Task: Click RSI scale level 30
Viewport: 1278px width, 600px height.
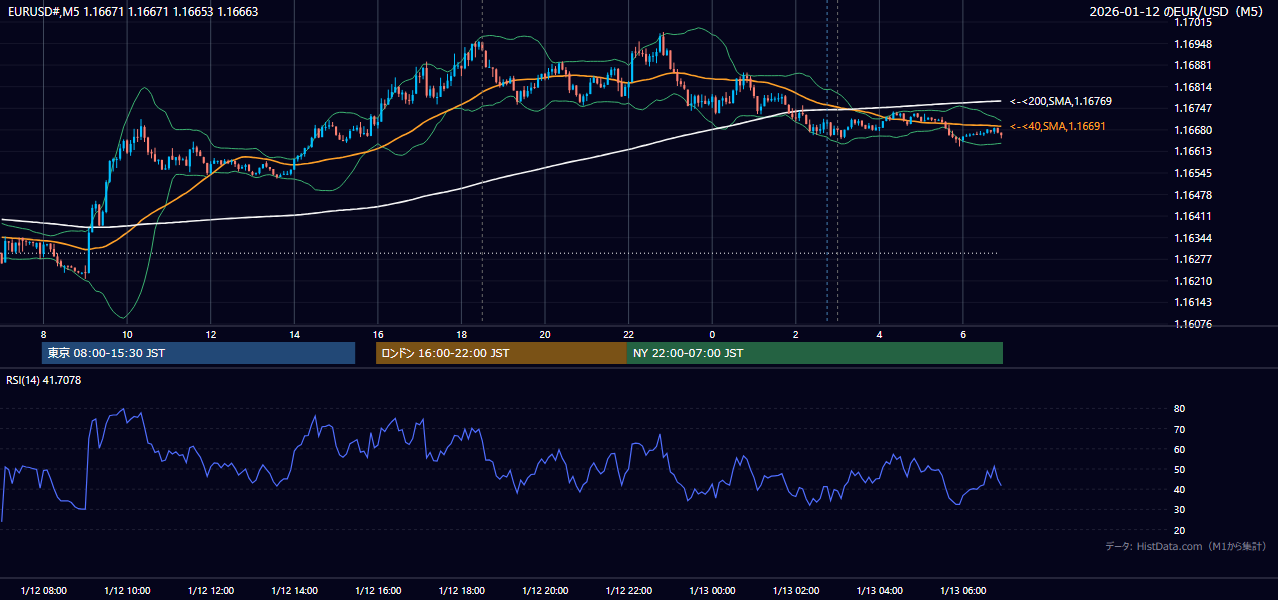Action: point(1179,510)
